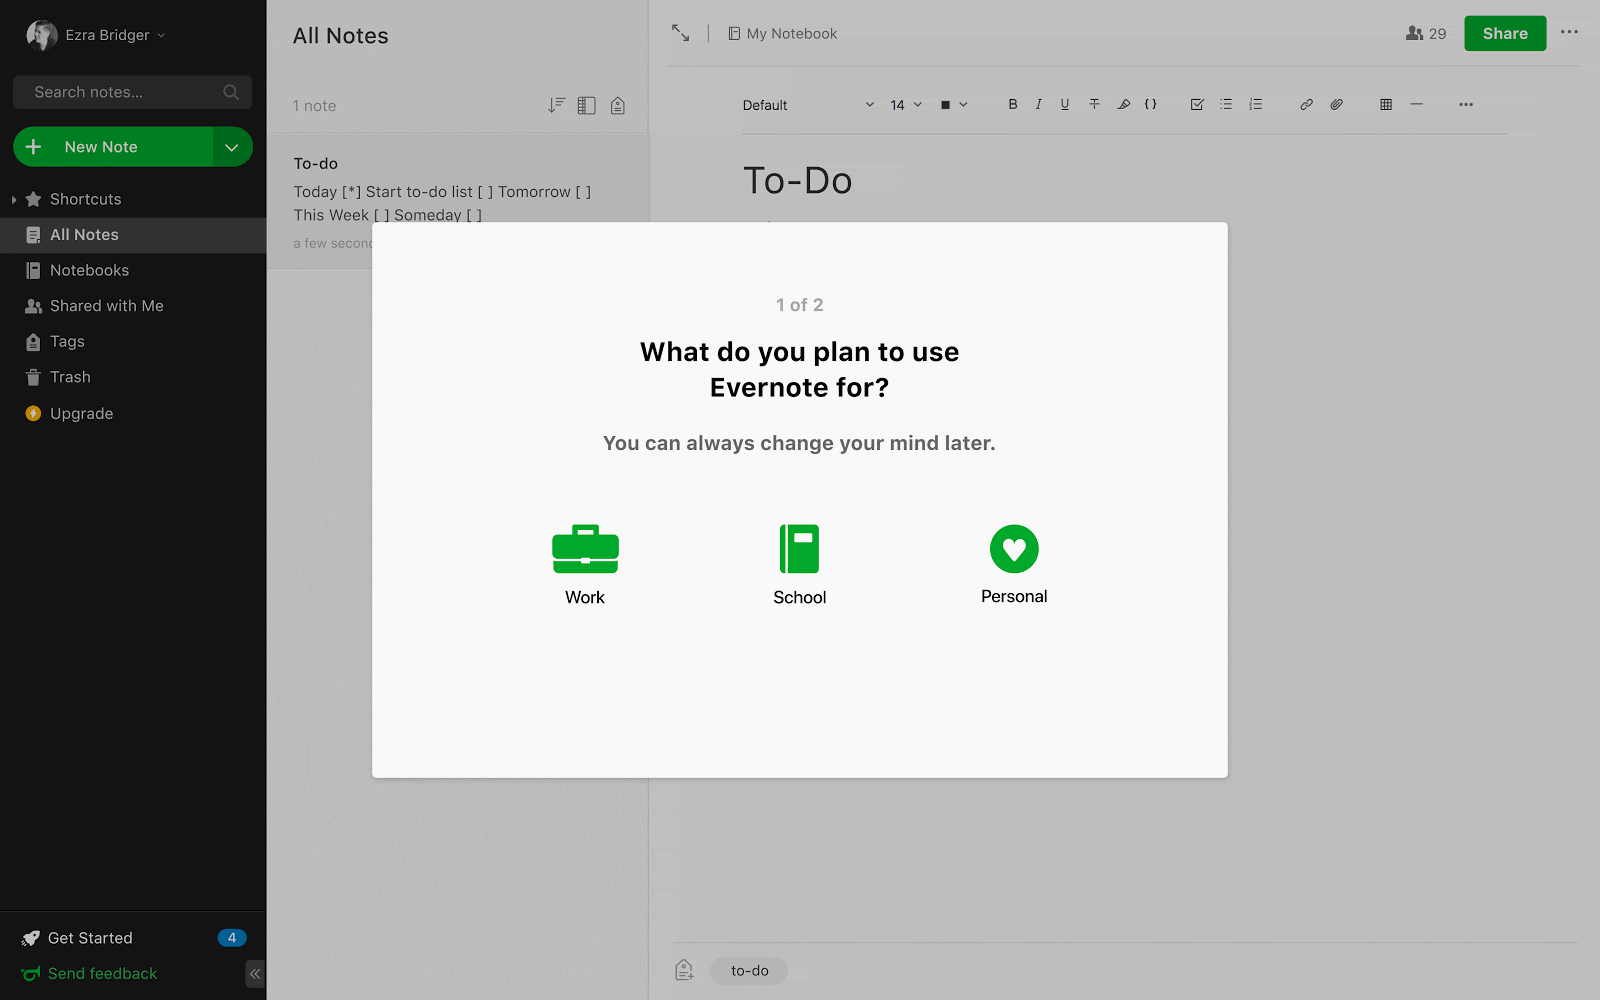The height and width of the screenshot is (1000, 1600).
Task: Open the My Notebook breadcrumb
Action: pos(783,34)
